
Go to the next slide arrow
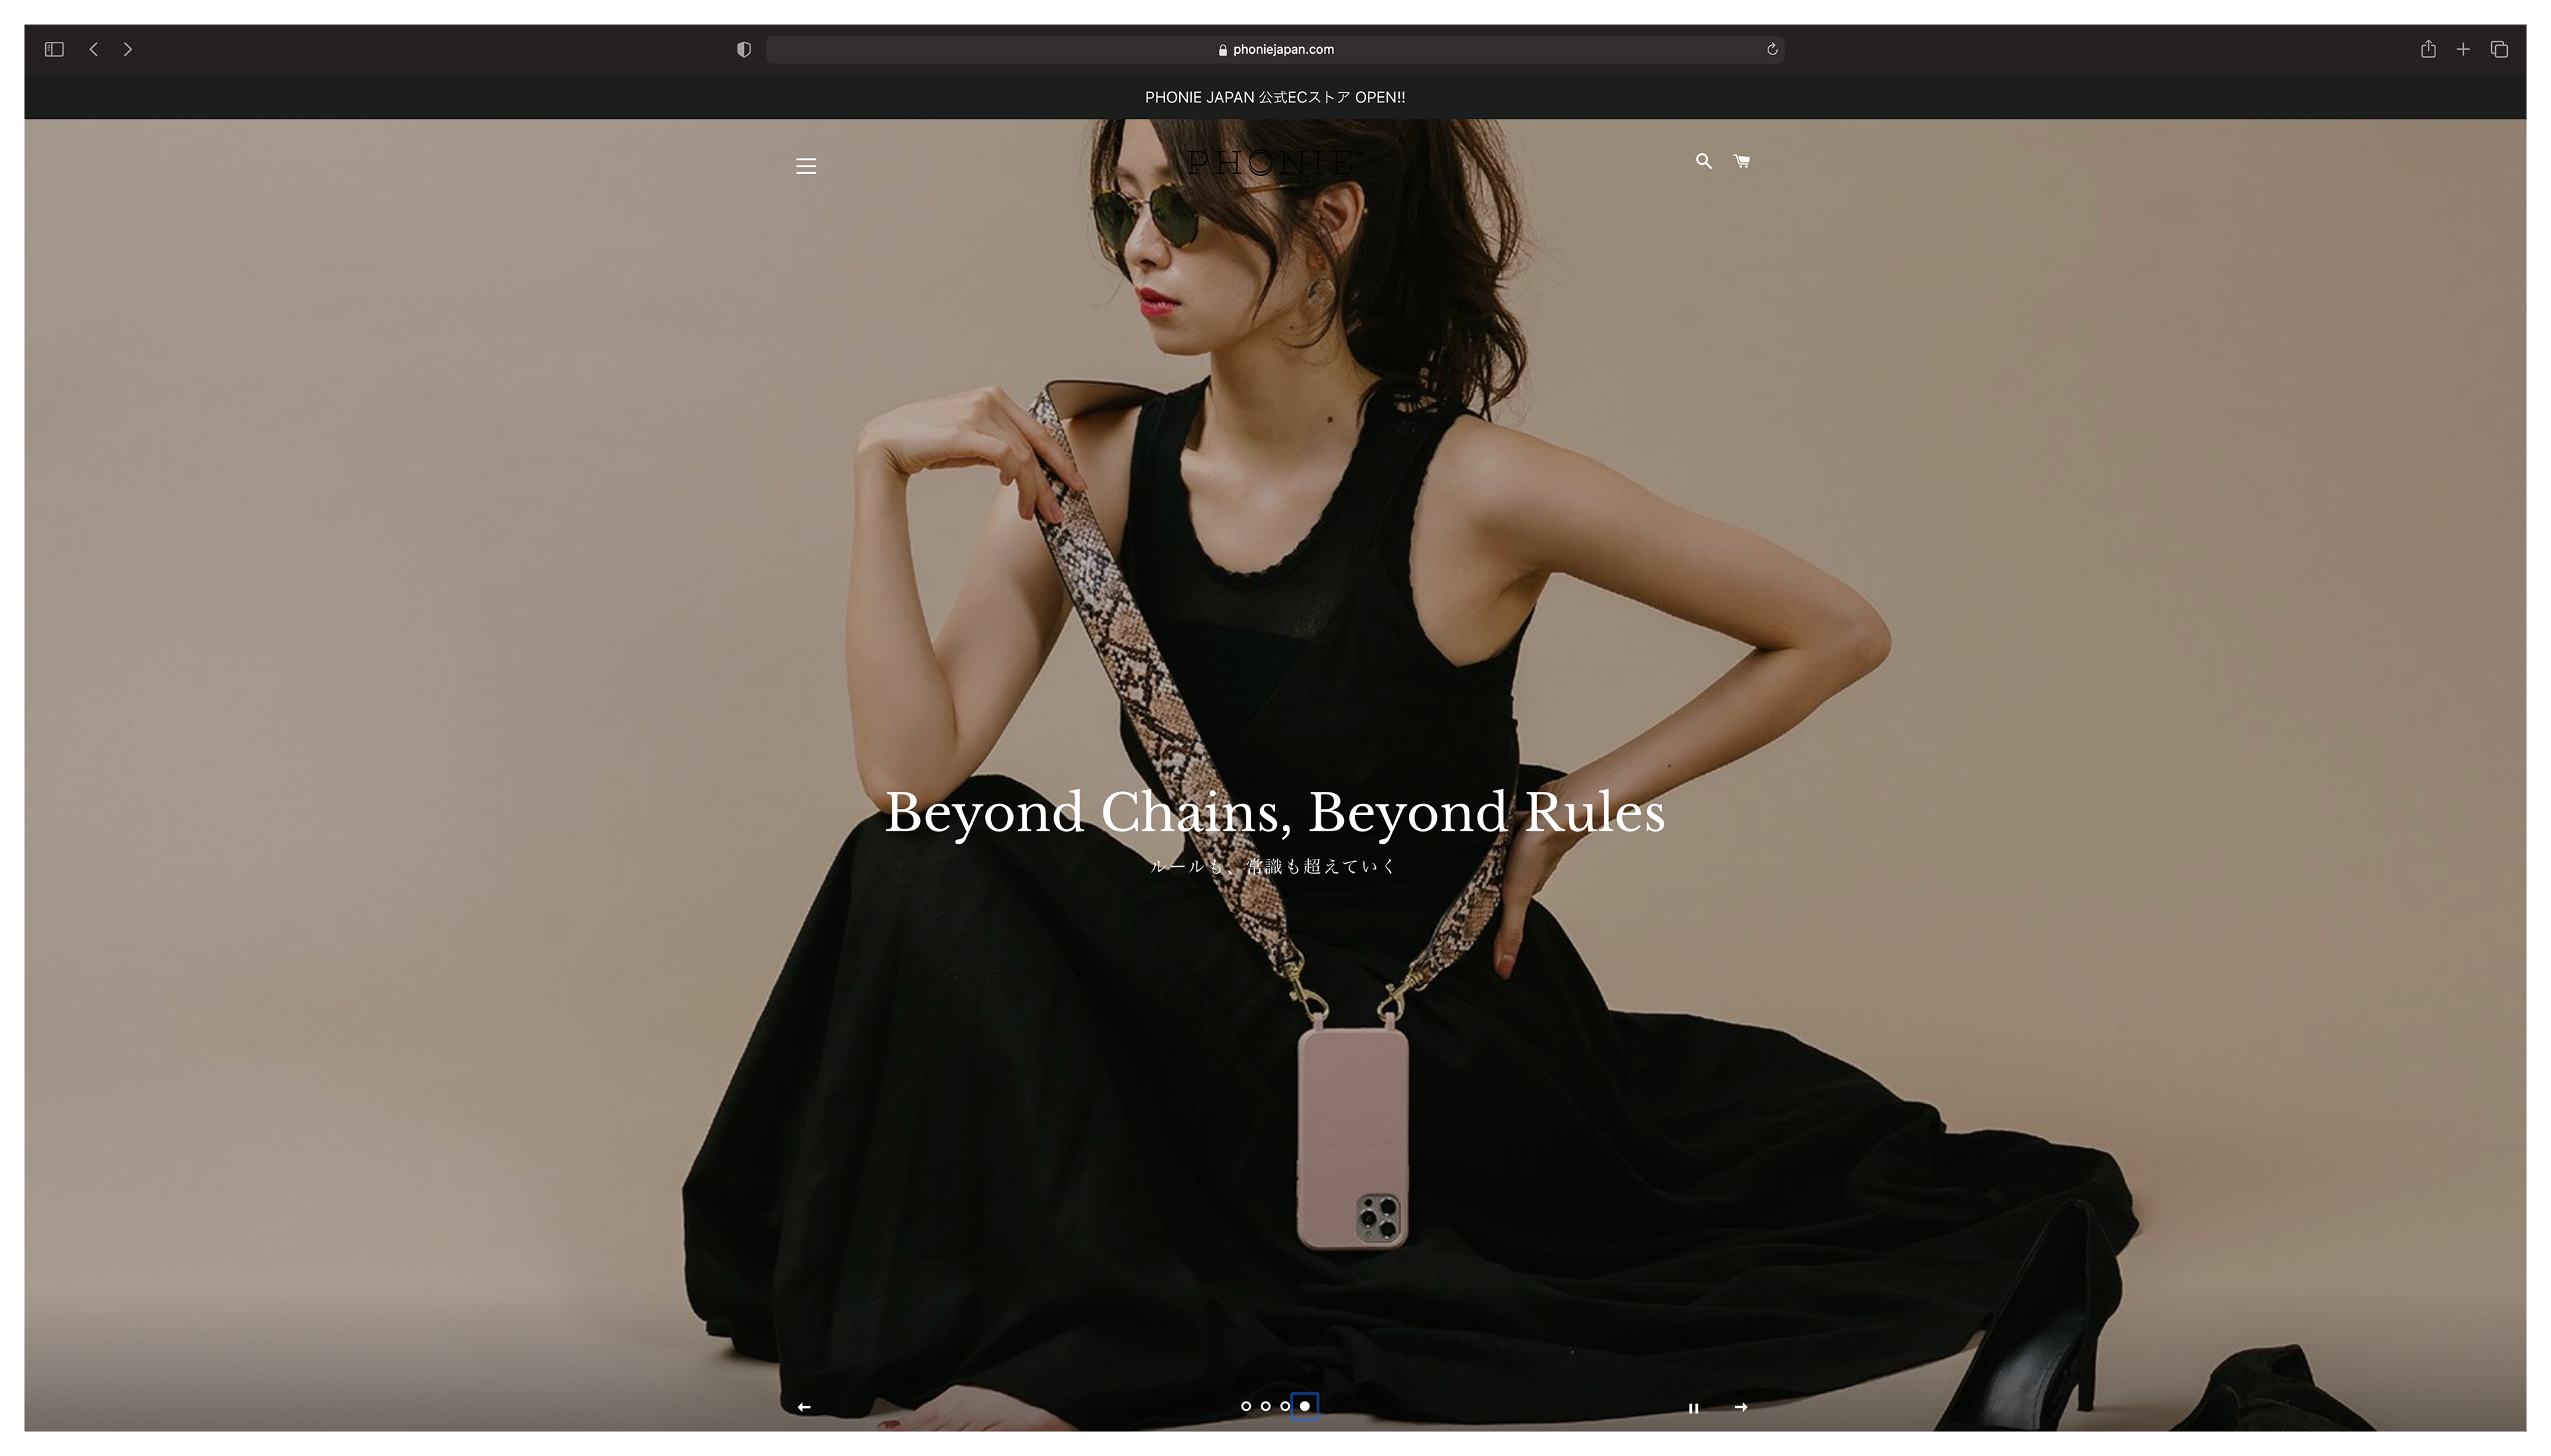click(1741, 1407)
